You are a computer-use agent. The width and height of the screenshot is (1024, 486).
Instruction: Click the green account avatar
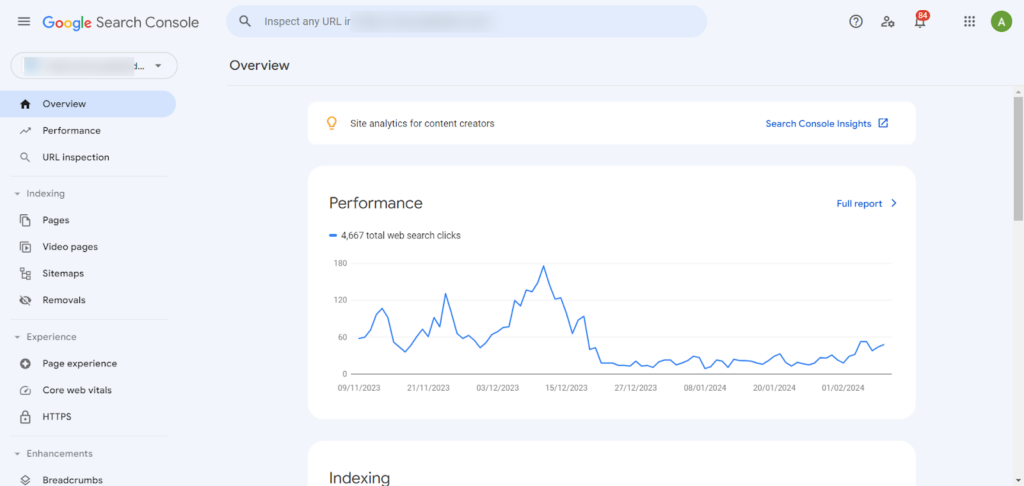tap(1001, 22)
